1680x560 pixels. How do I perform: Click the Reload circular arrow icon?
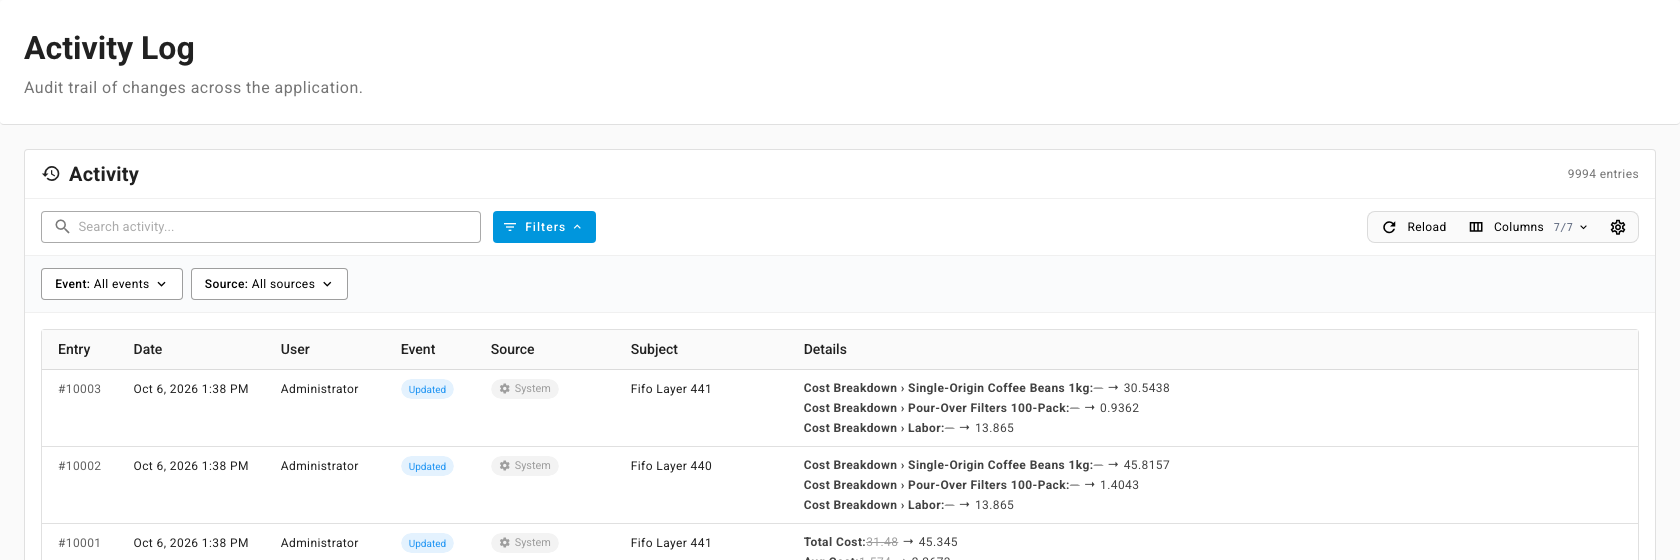pos(1389,227)
